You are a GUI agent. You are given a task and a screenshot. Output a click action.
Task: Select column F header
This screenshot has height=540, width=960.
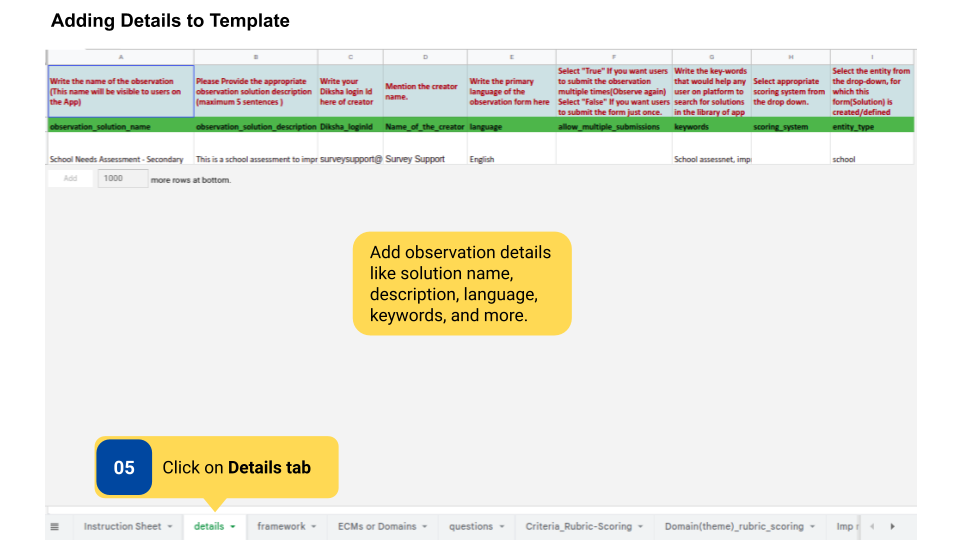pyautogui.click(x=614, y=57)
